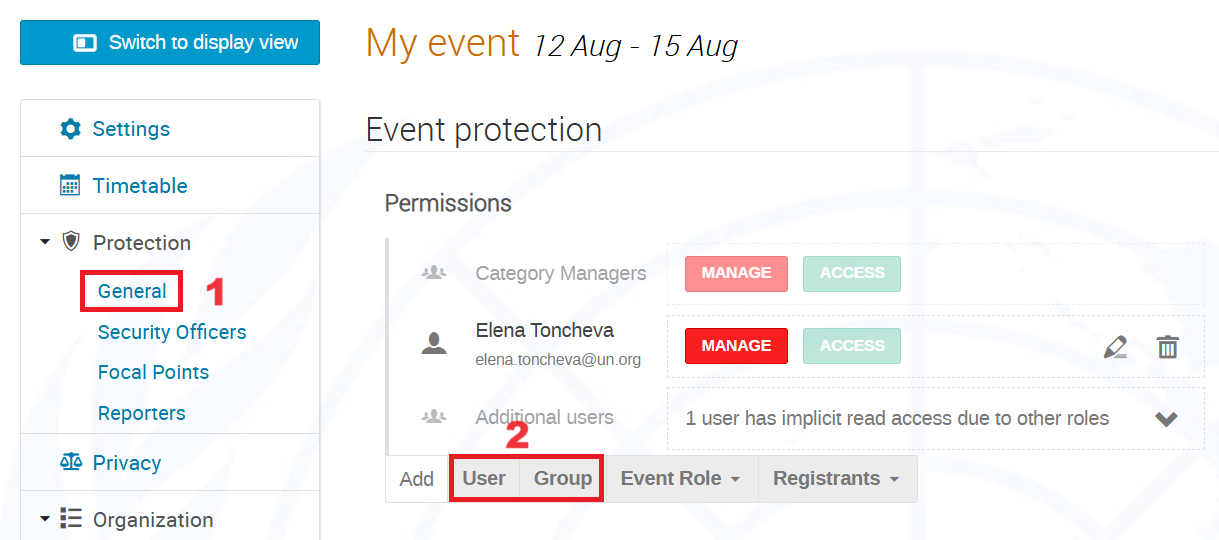The image size is (1219, 540).
Task: Add a Group to permissions
Action: click(562, 479)
